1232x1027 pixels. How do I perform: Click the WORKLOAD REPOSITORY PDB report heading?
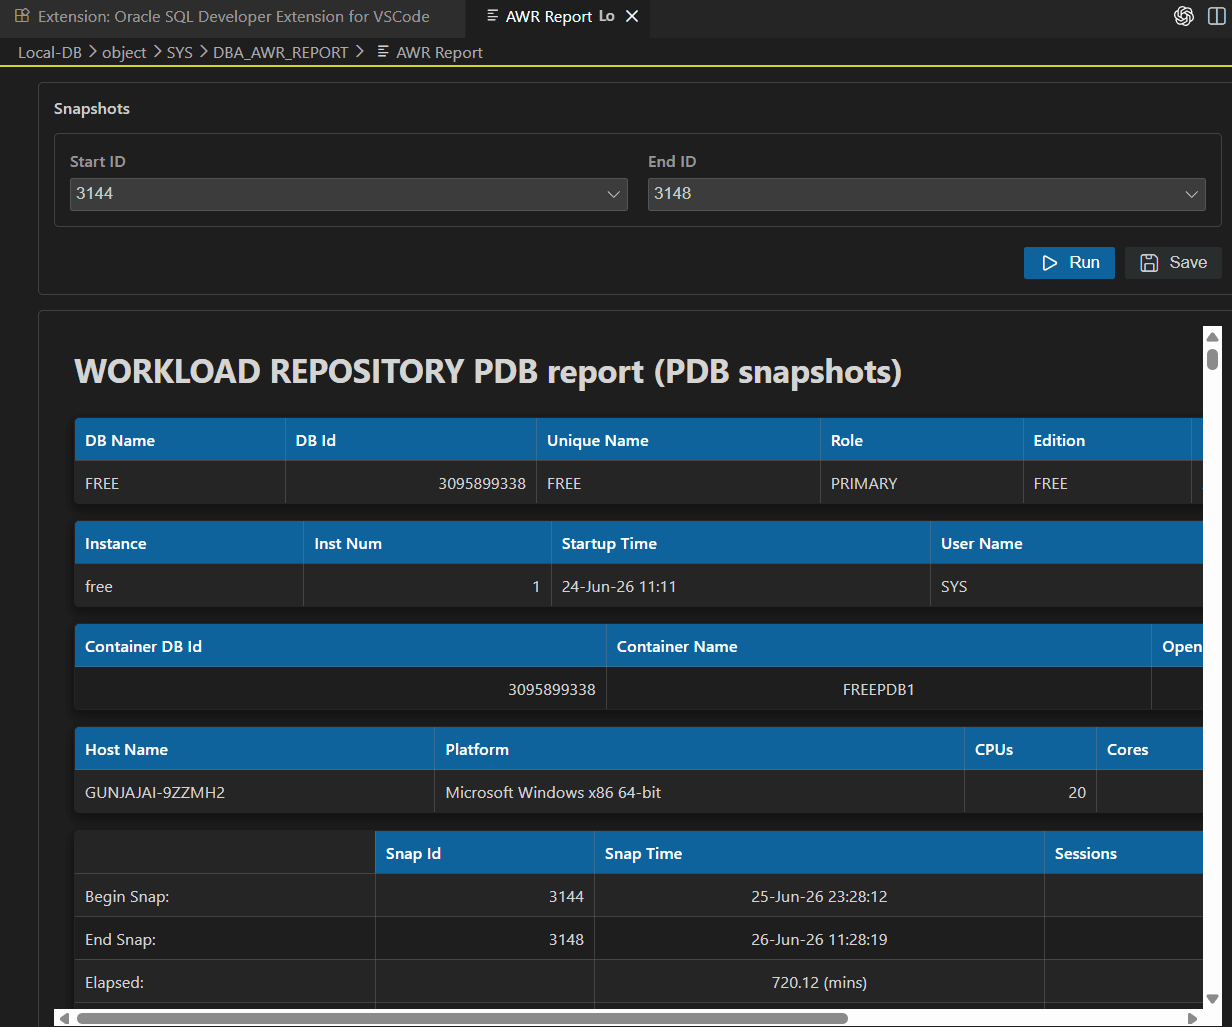[x=488, y=372]
